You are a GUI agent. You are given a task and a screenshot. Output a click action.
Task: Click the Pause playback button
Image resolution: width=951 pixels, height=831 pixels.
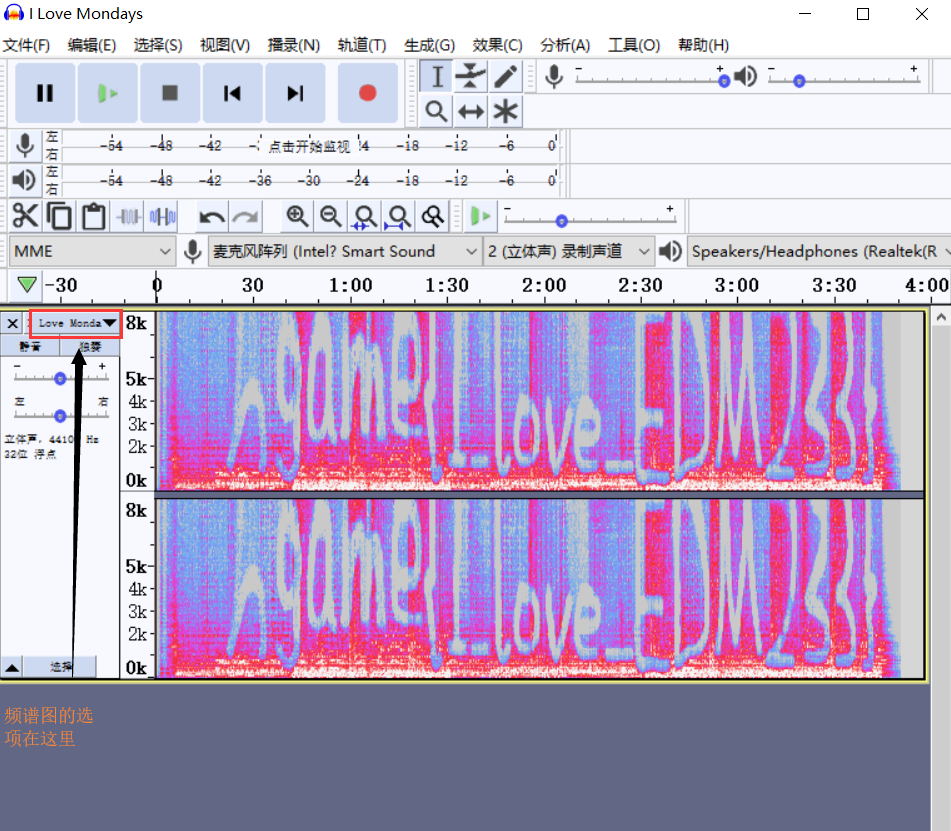coord(45,93)
